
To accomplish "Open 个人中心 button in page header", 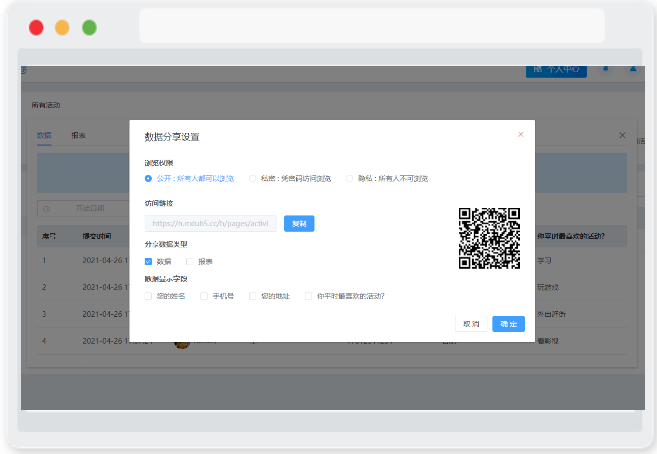I will click(556, 70).
